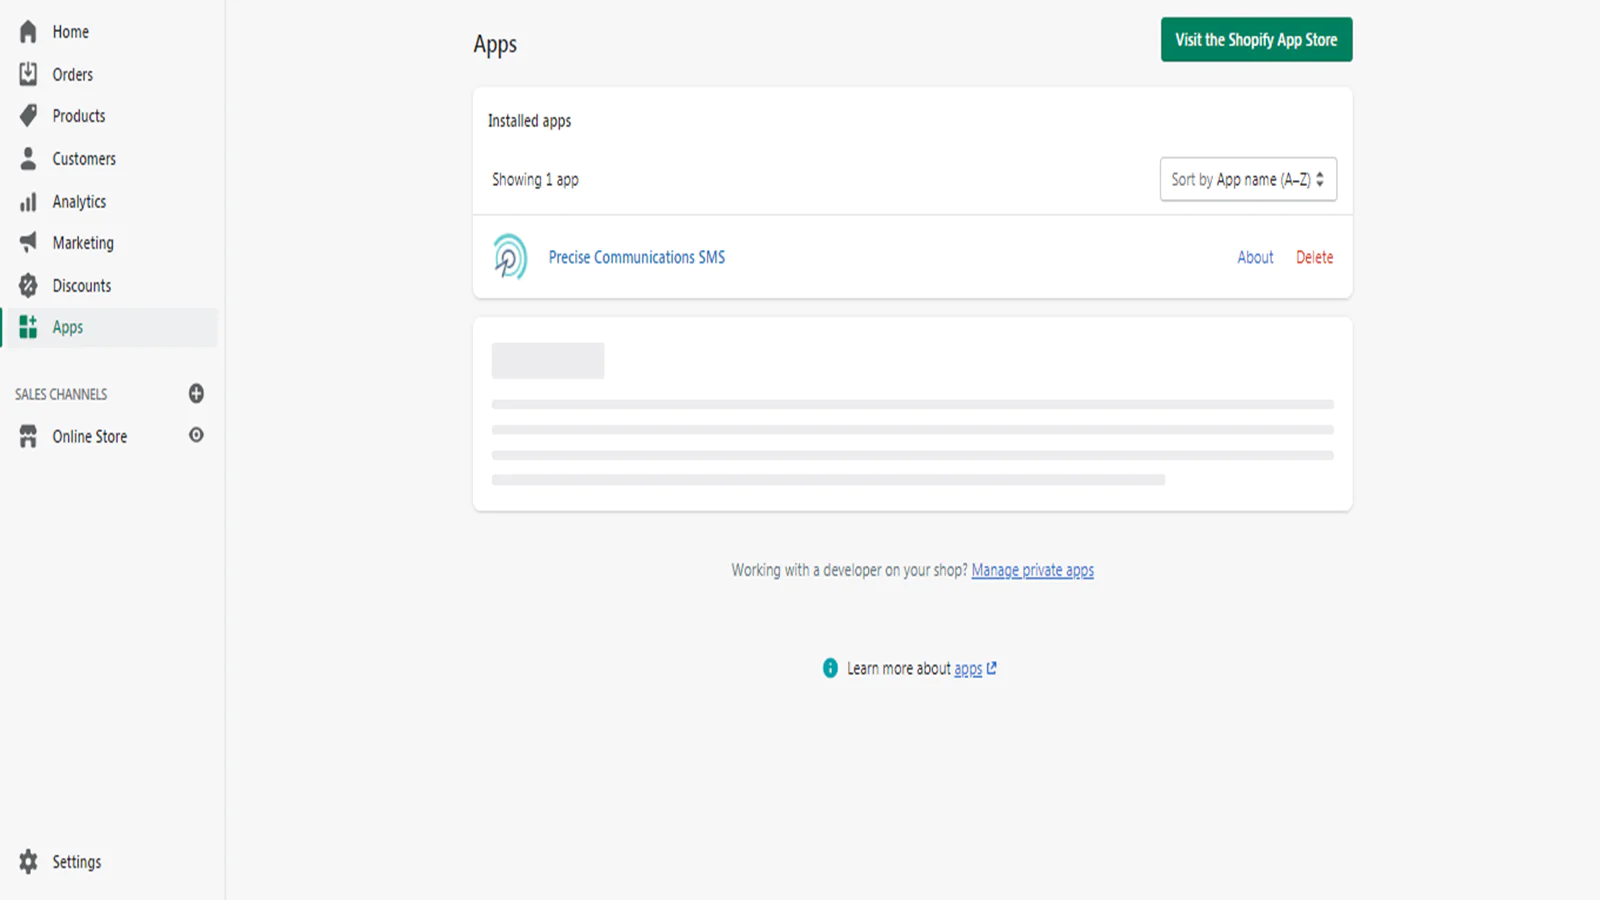
Task: Add a sales channel with plus icon
Action: 196,394
